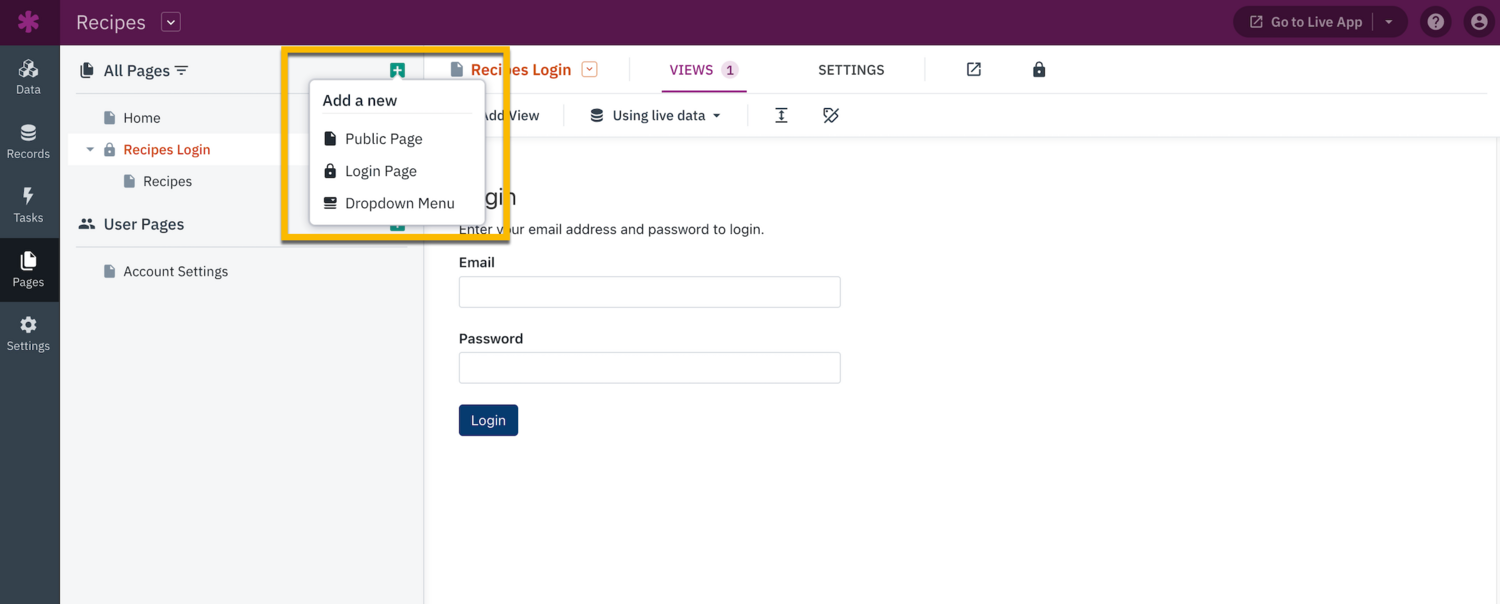The width and height of the screenshot is (1500, 604).
Task: Open the Using live data dropdown
Action: click(x=655, y=115)
